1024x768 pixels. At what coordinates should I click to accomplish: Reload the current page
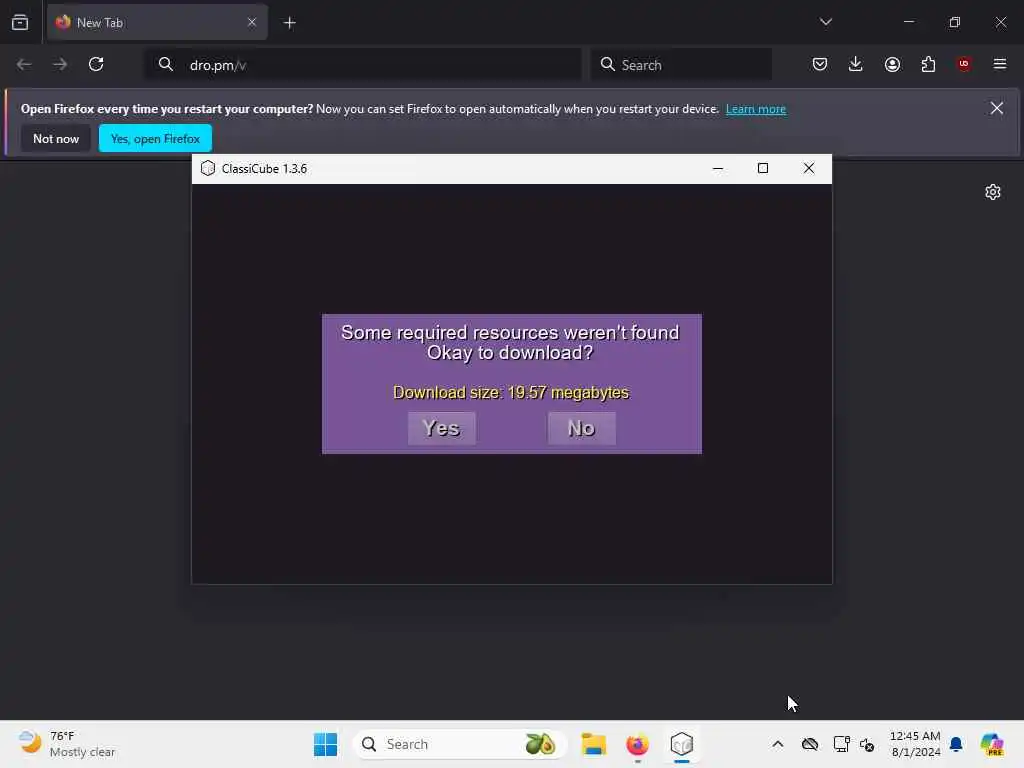point(96,64)
